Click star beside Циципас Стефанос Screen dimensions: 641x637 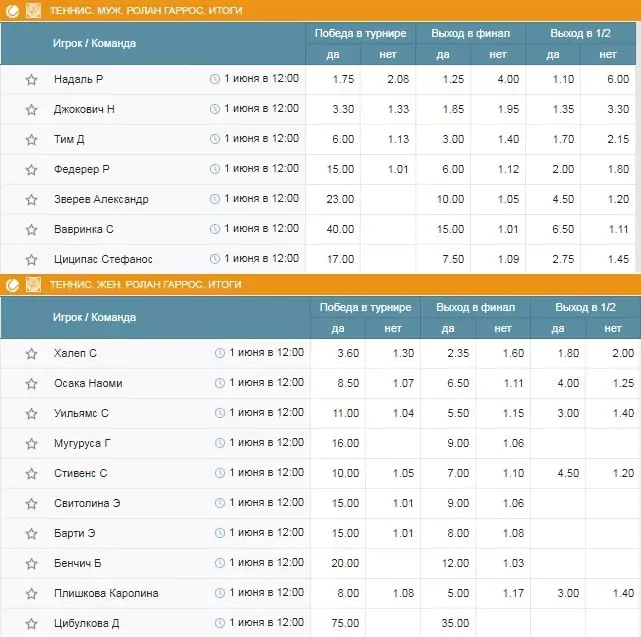31,259
